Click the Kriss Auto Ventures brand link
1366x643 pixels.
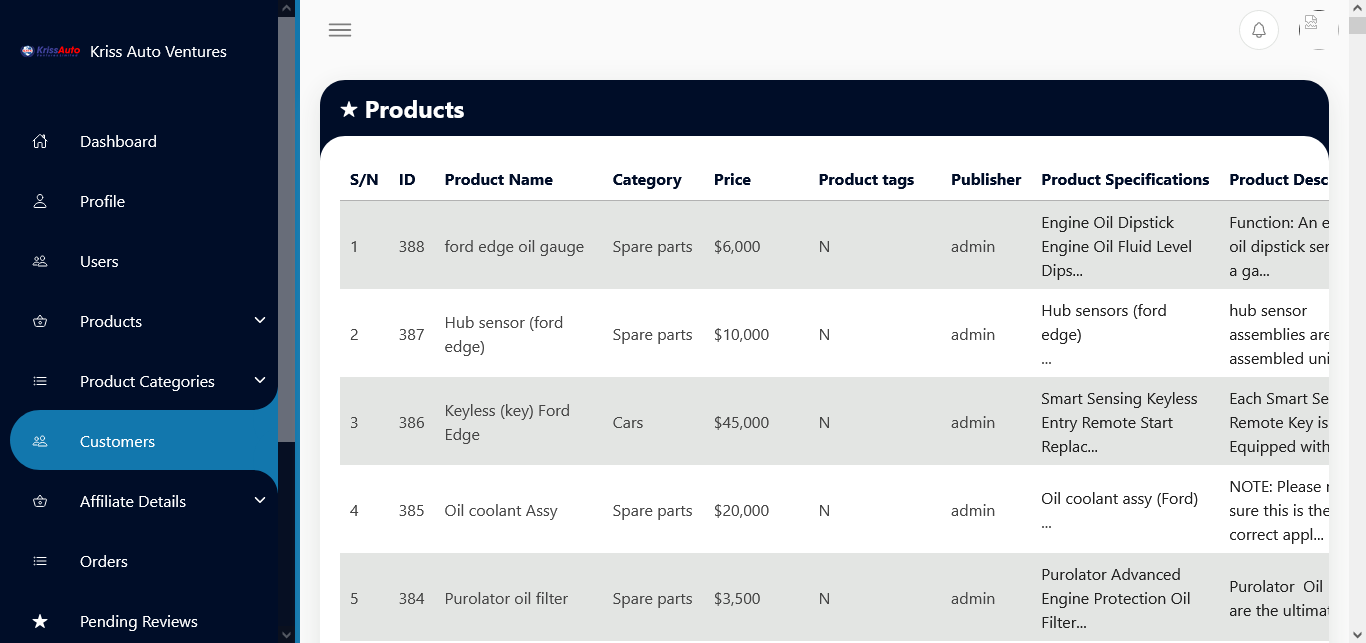pyautogui.click(x=158, y=51)
